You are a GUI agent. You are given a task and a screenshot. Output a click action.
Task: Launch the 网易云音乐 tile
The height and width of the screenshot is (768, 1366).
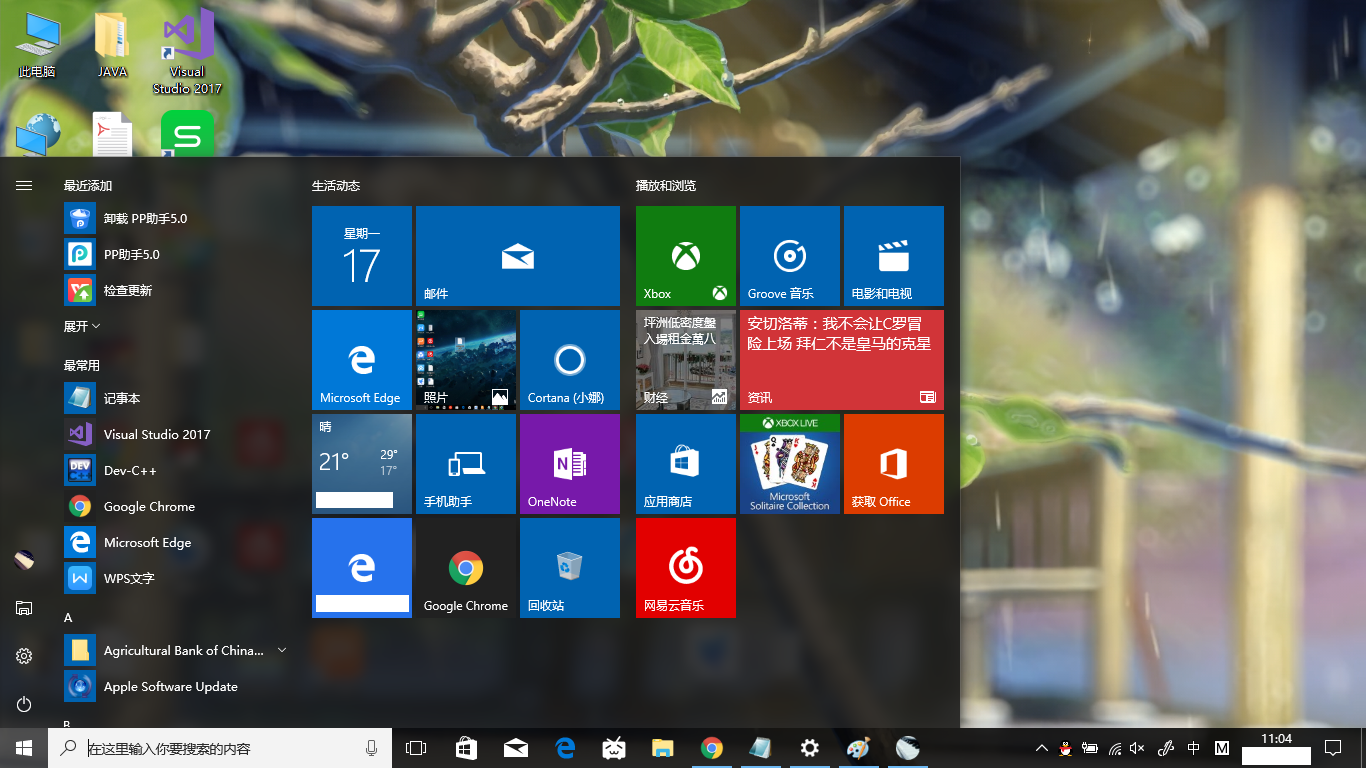coord(686,568)
